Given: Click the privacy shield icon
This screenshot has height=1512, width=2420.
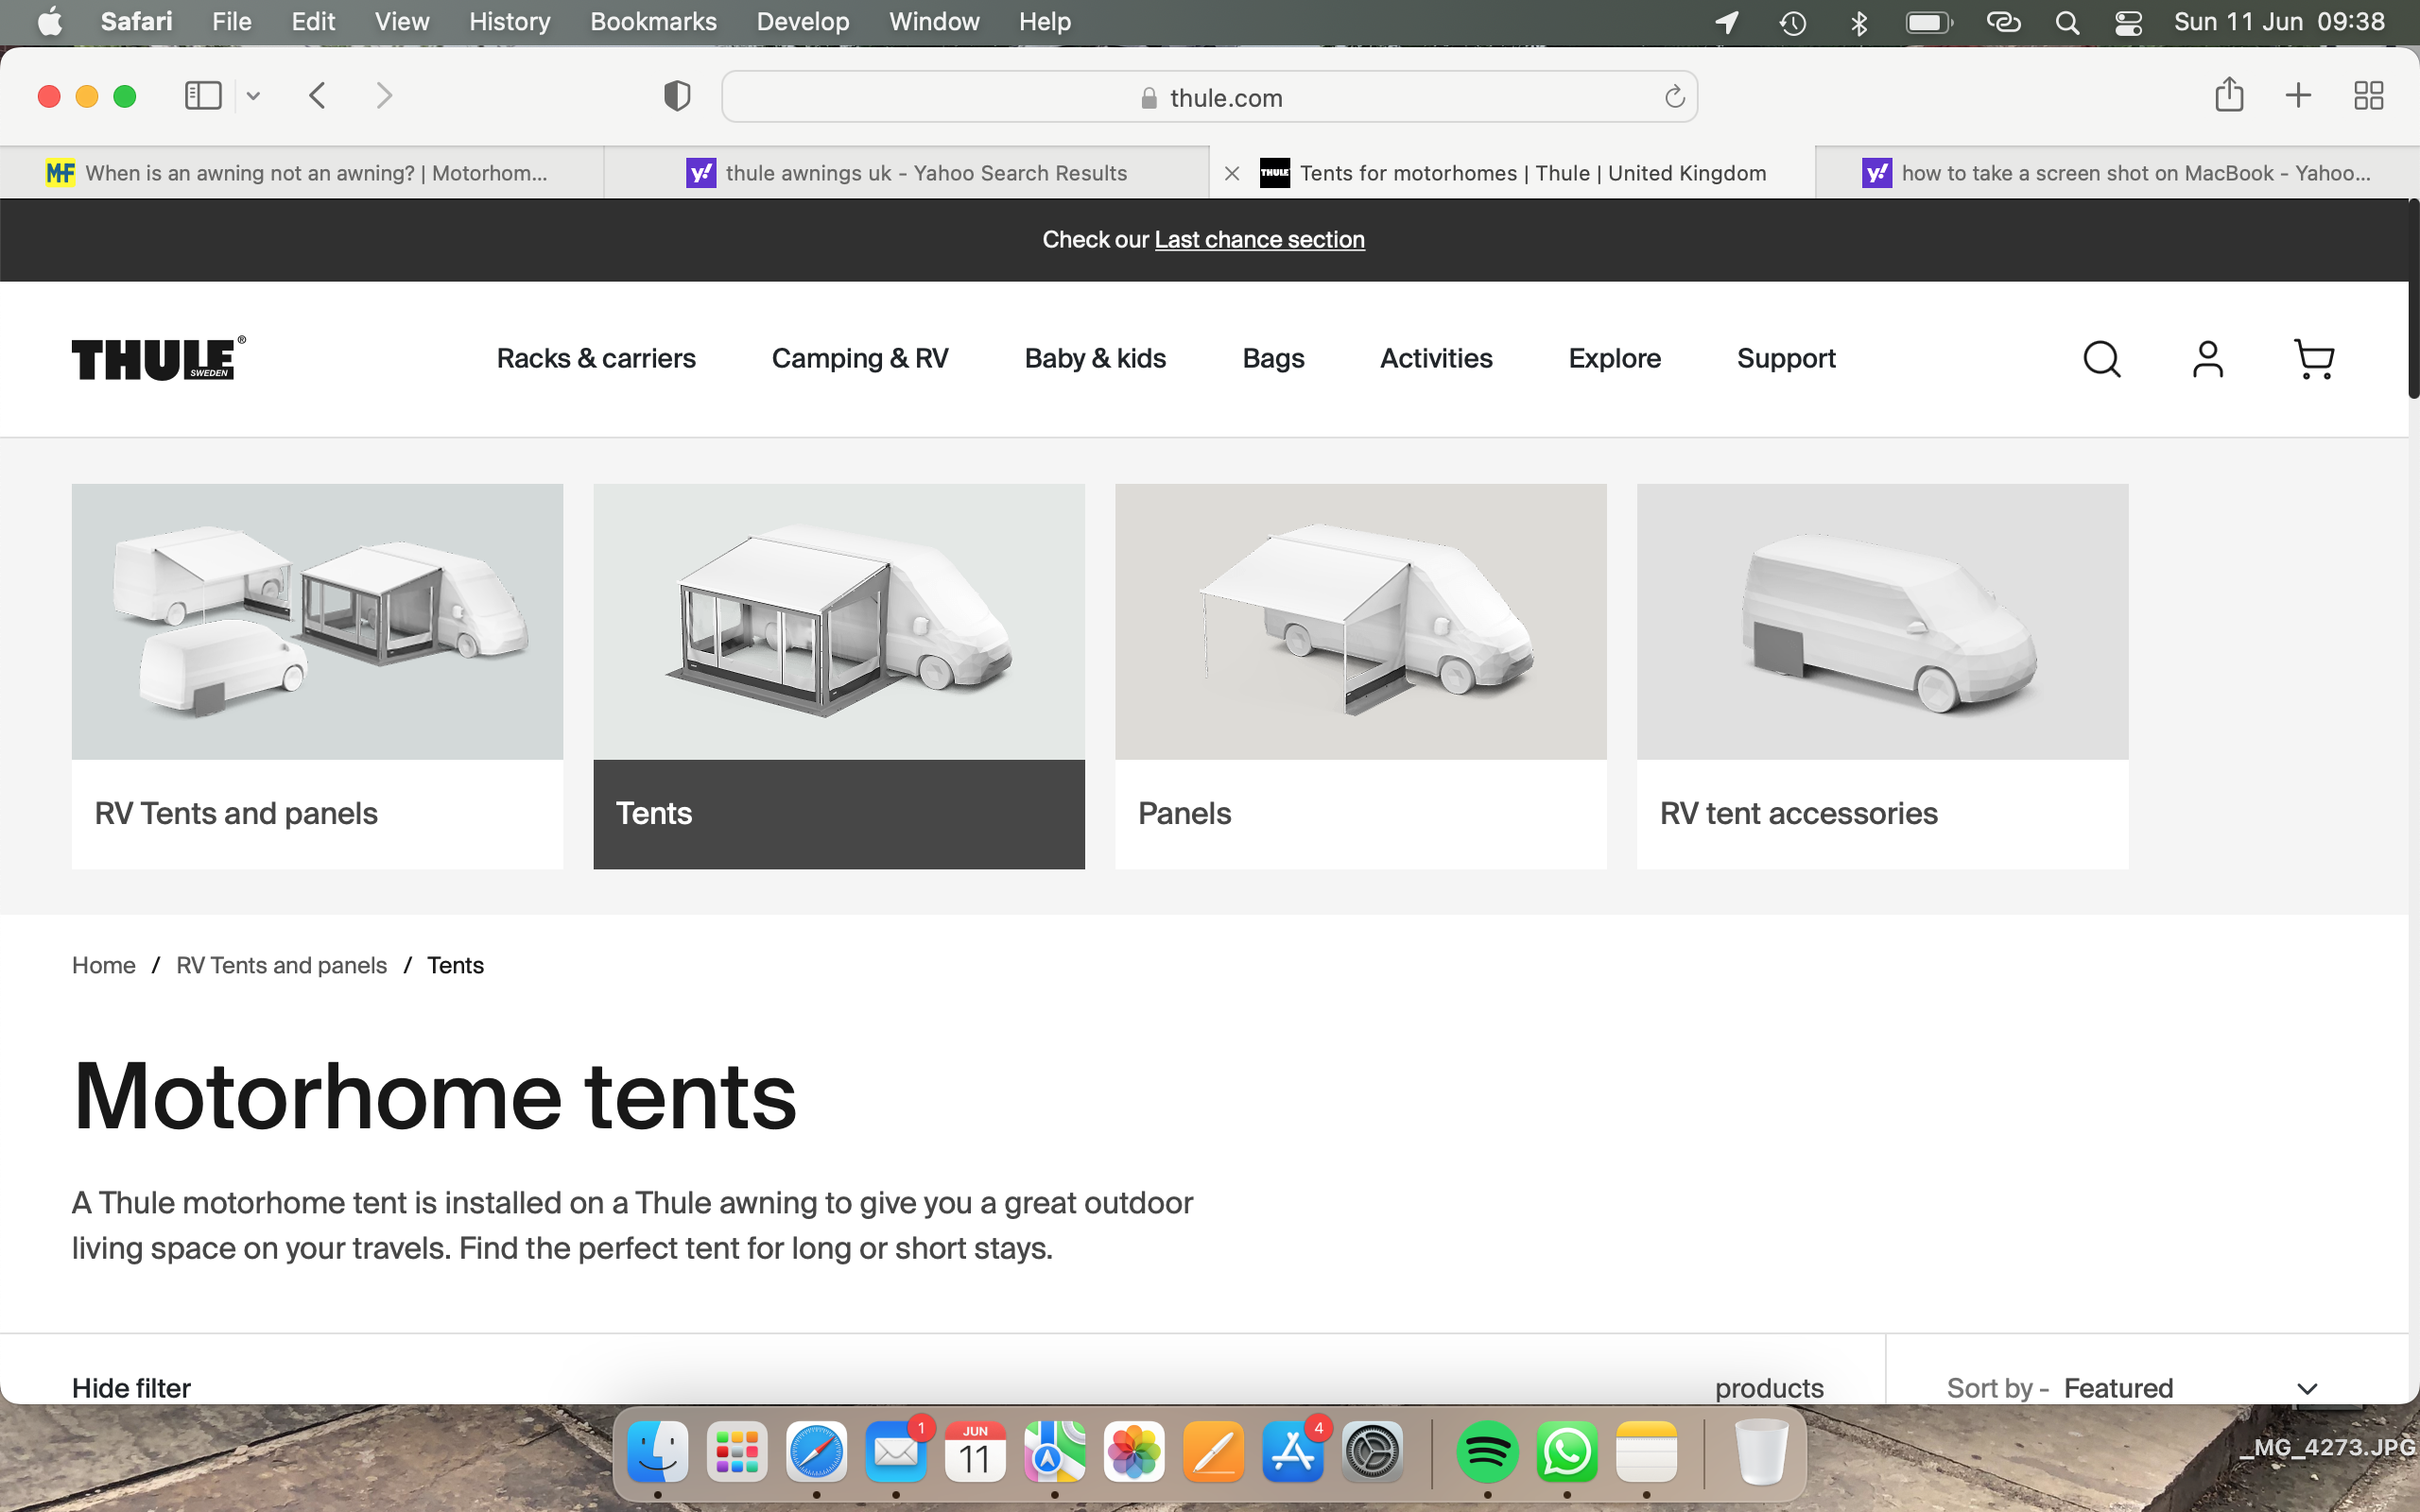Looking at the screenshot, I should click(x=677, y=96).
